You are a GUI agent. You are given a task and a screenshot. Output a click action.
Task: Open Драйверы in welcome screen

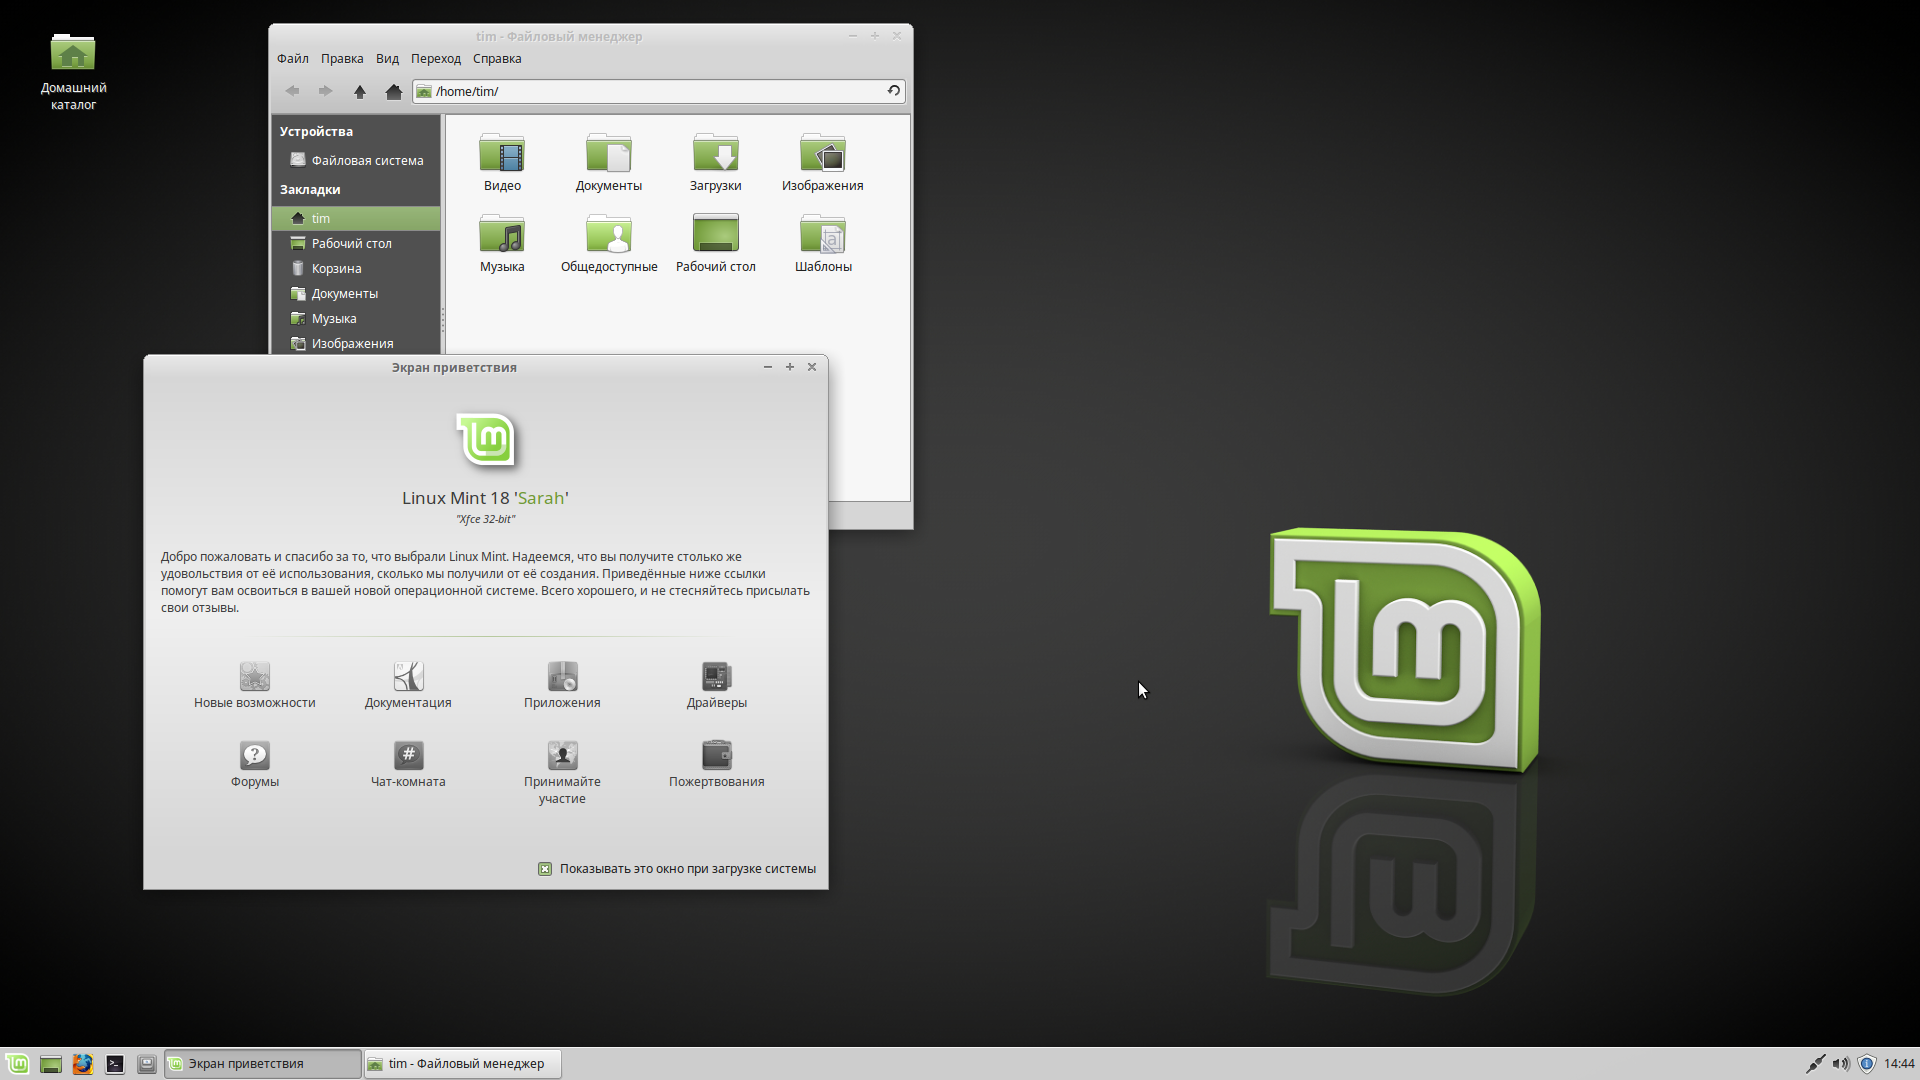tap(717, 685)
